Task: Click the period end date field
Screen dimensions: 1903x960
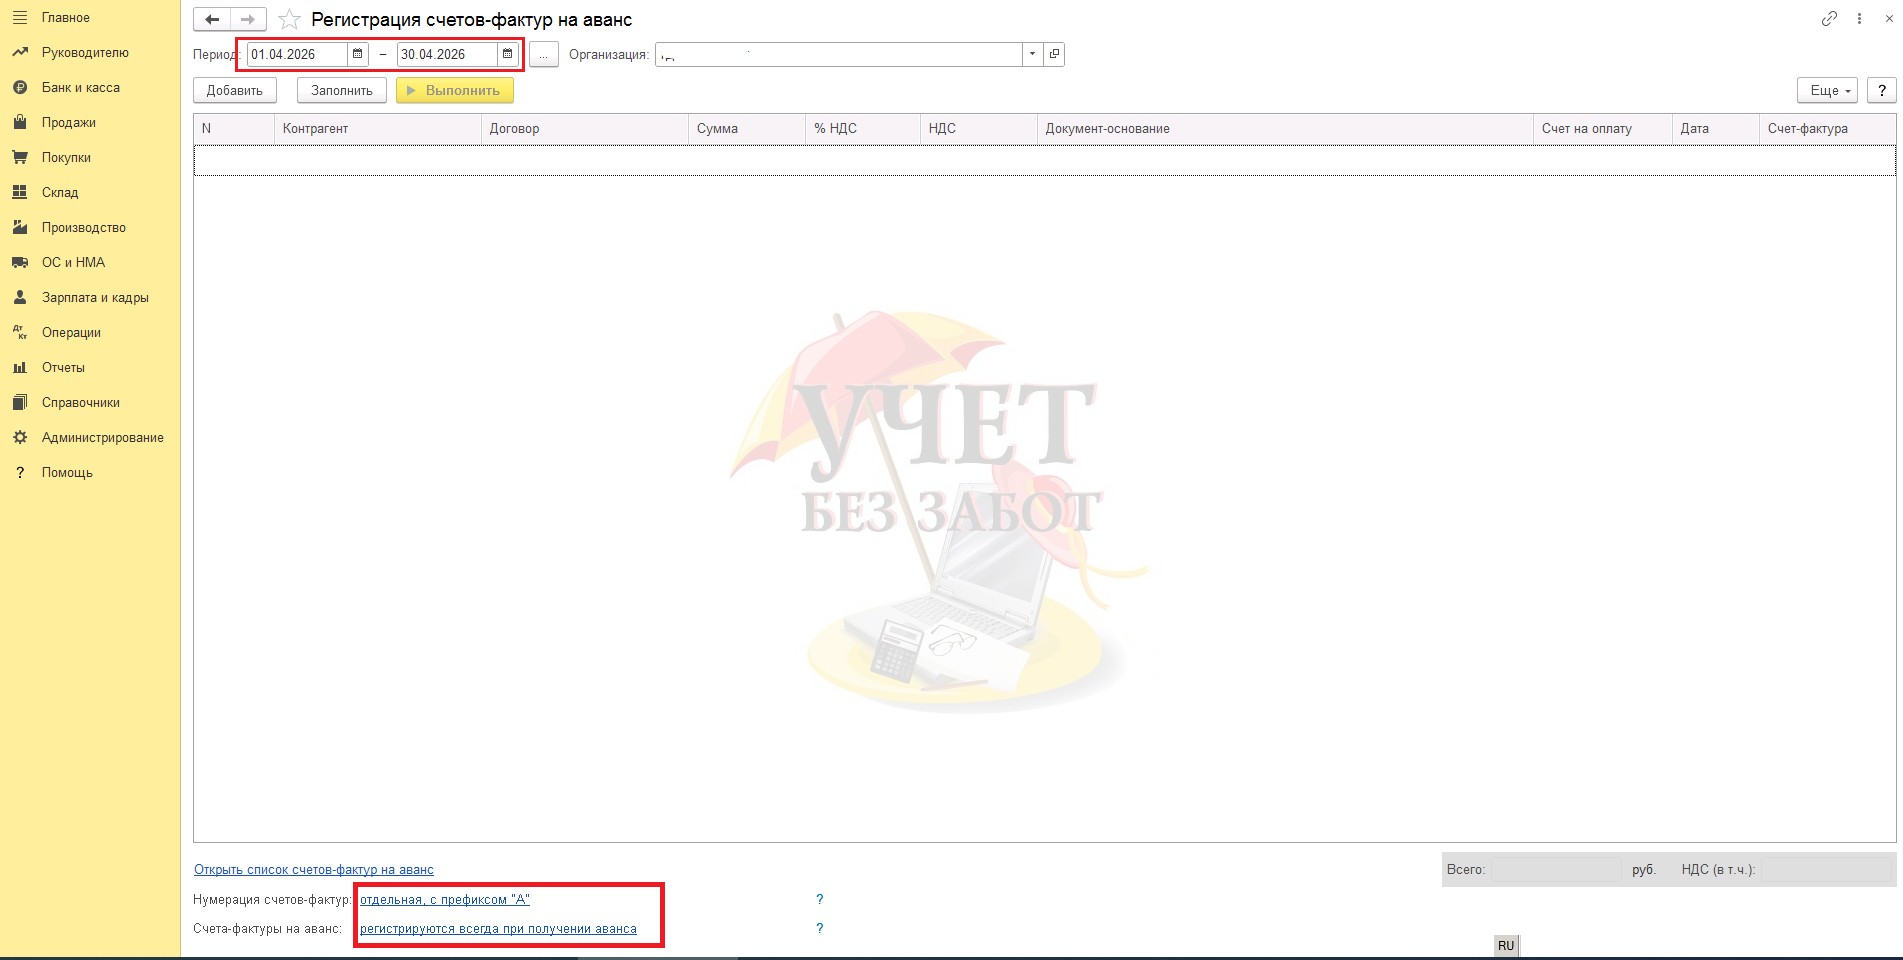Action: [x=448, y=54]
